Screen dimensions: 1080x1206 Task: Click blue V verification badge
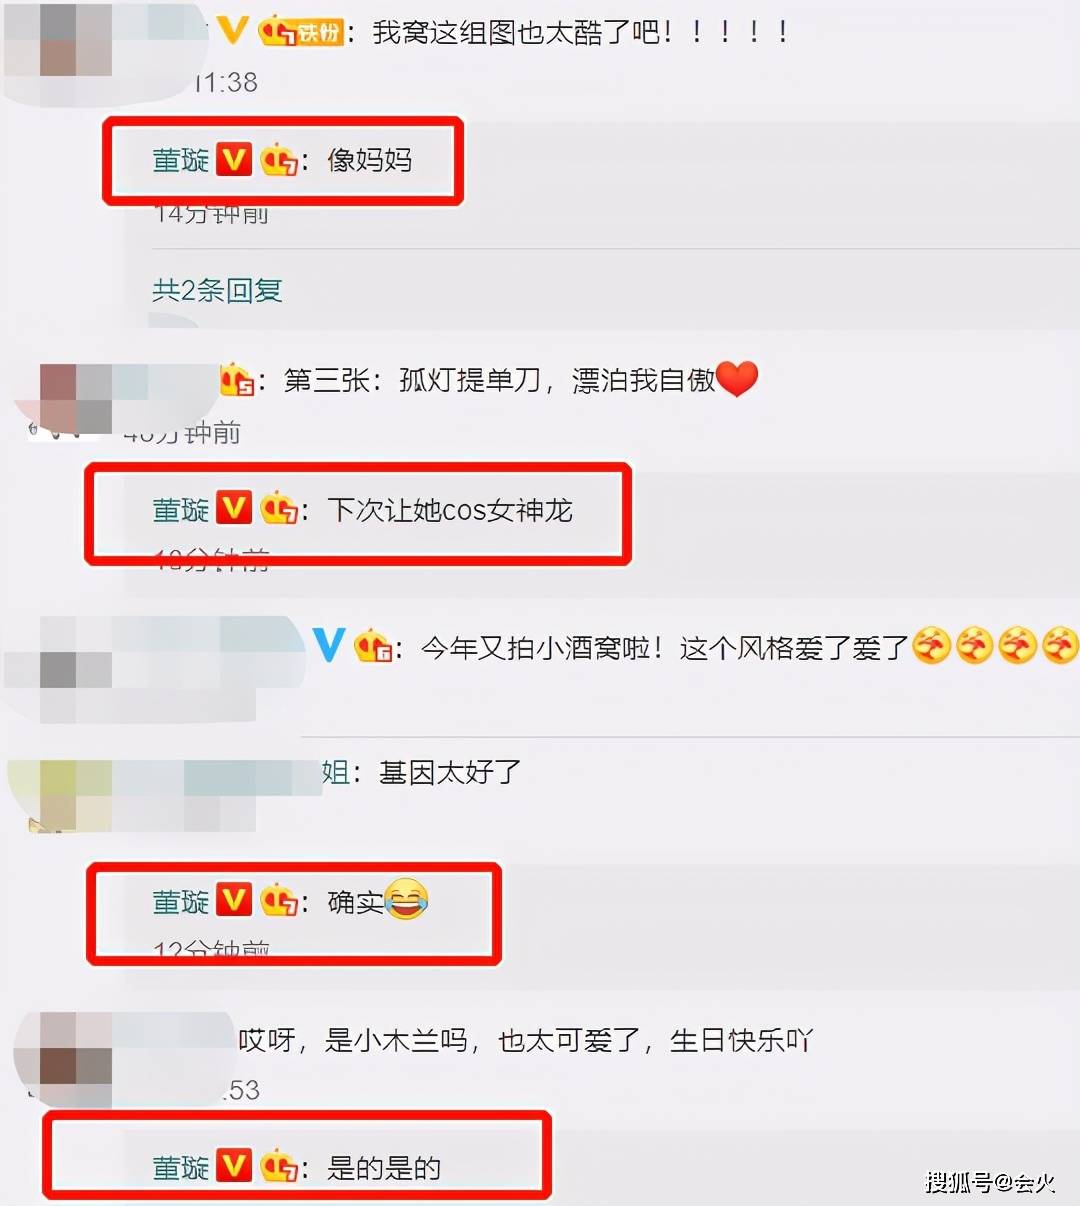[329, 645]
